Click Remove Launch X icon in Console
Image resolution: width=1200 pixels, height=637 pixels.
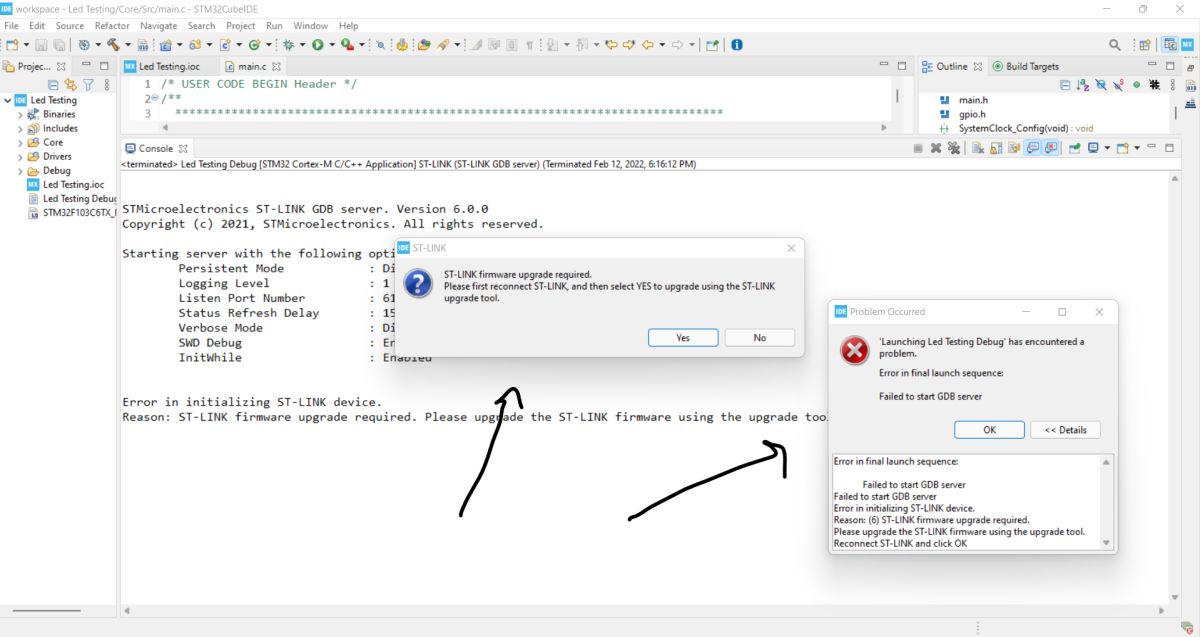pos(936,148)
